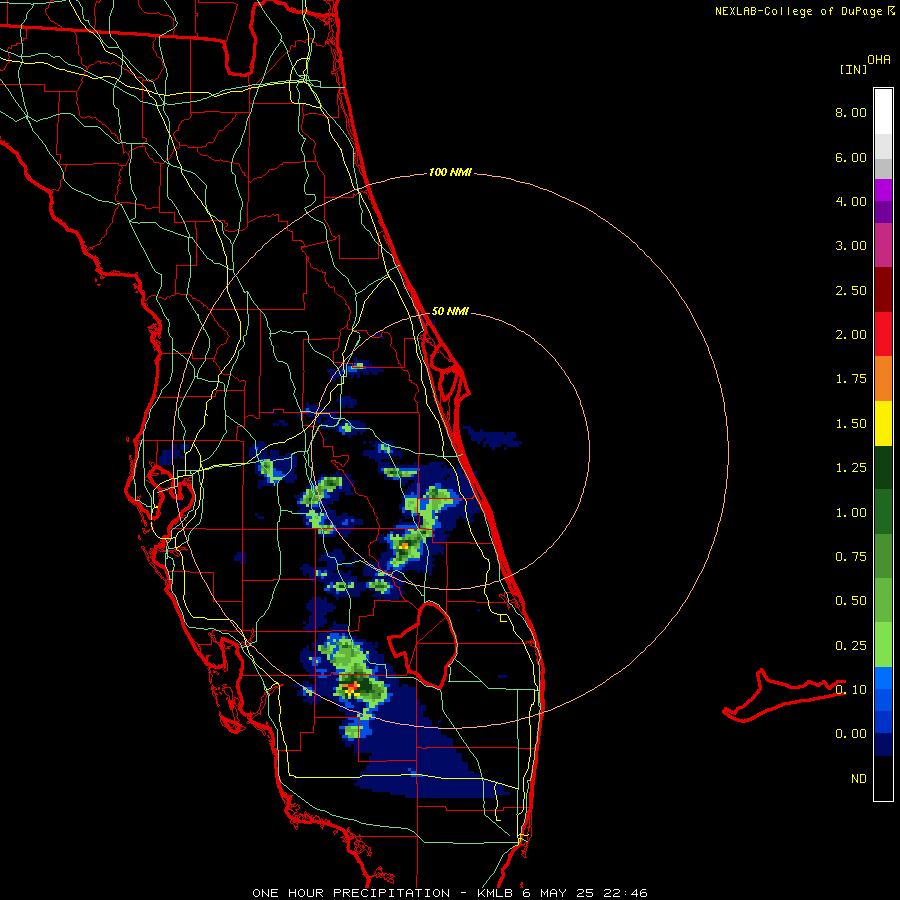Click the 100 NMI range ring label

[450, 172]
